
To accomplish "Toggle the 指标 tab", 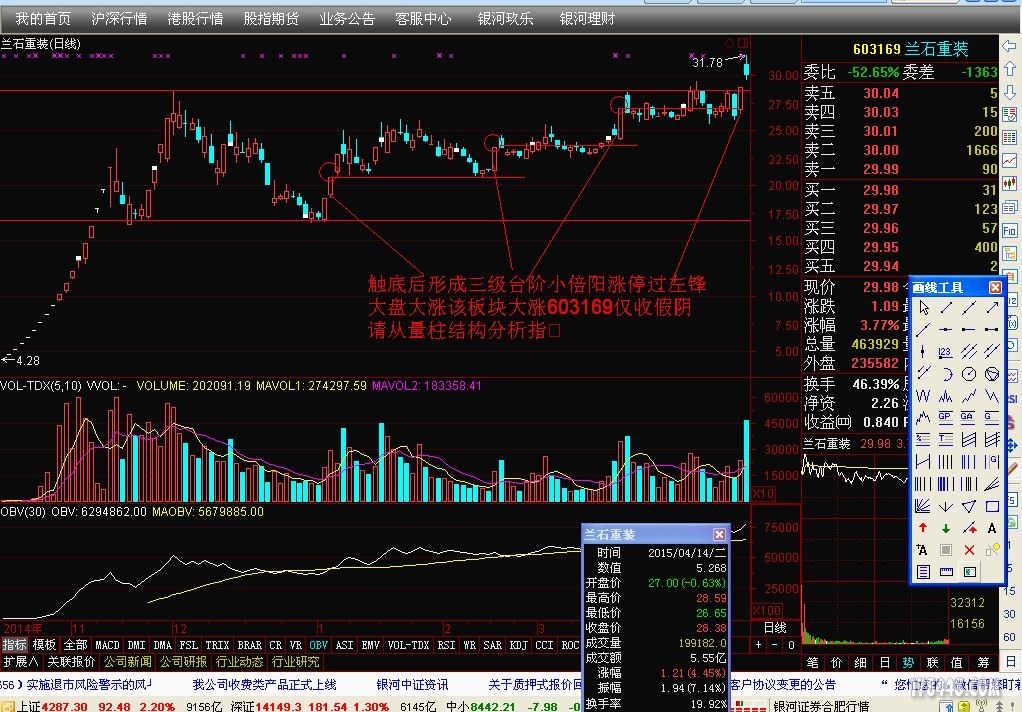I will (14, 645).
